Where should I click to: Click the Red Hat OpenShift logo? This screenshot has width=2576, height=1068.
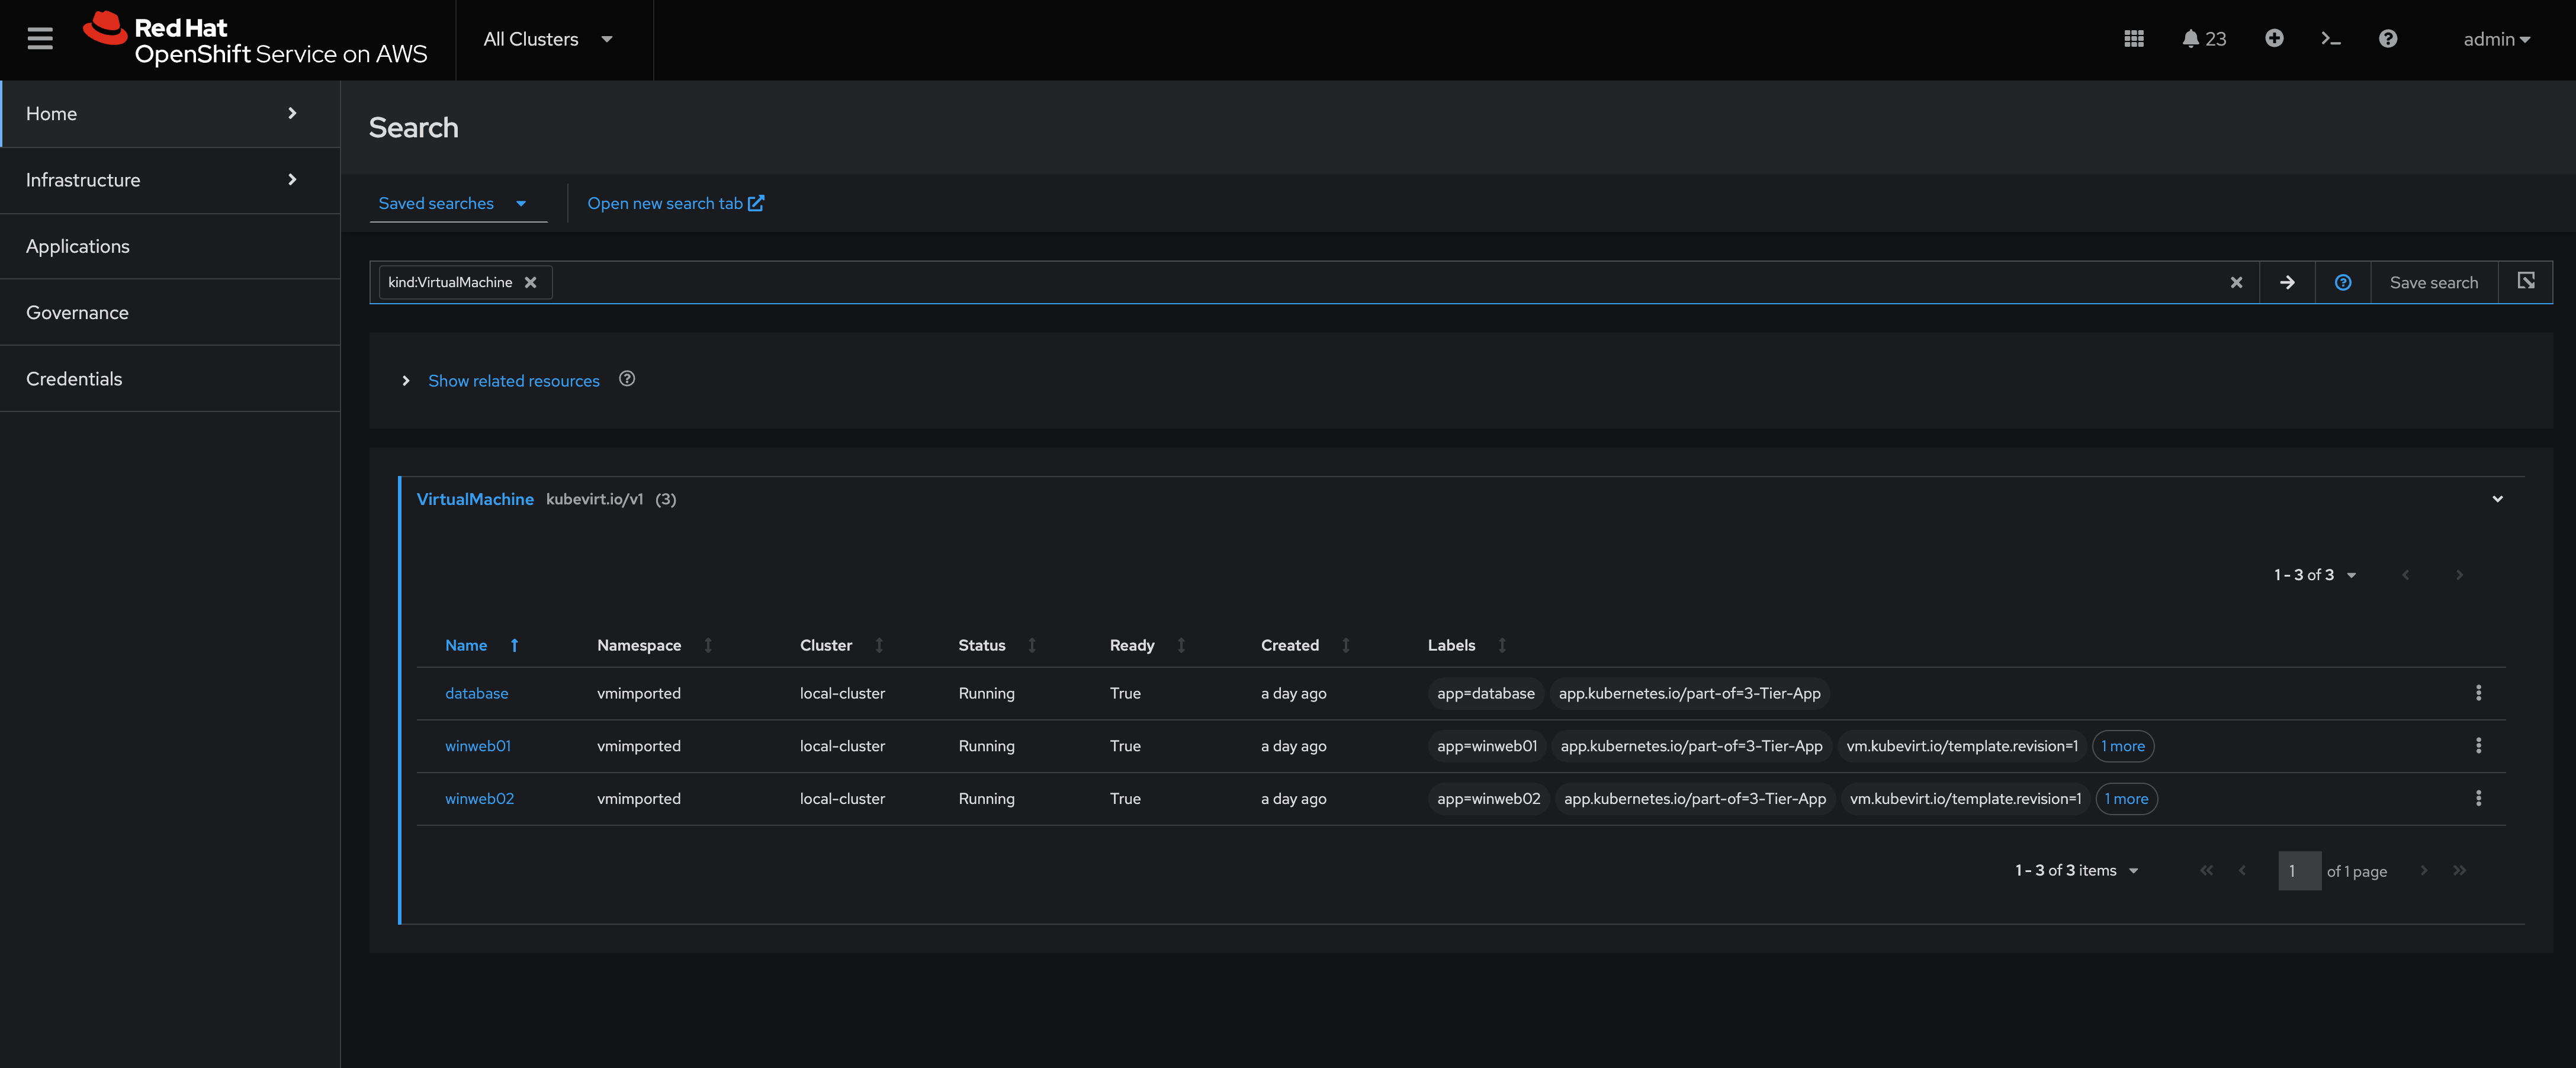pyautogui.click(x=255, y=40)
